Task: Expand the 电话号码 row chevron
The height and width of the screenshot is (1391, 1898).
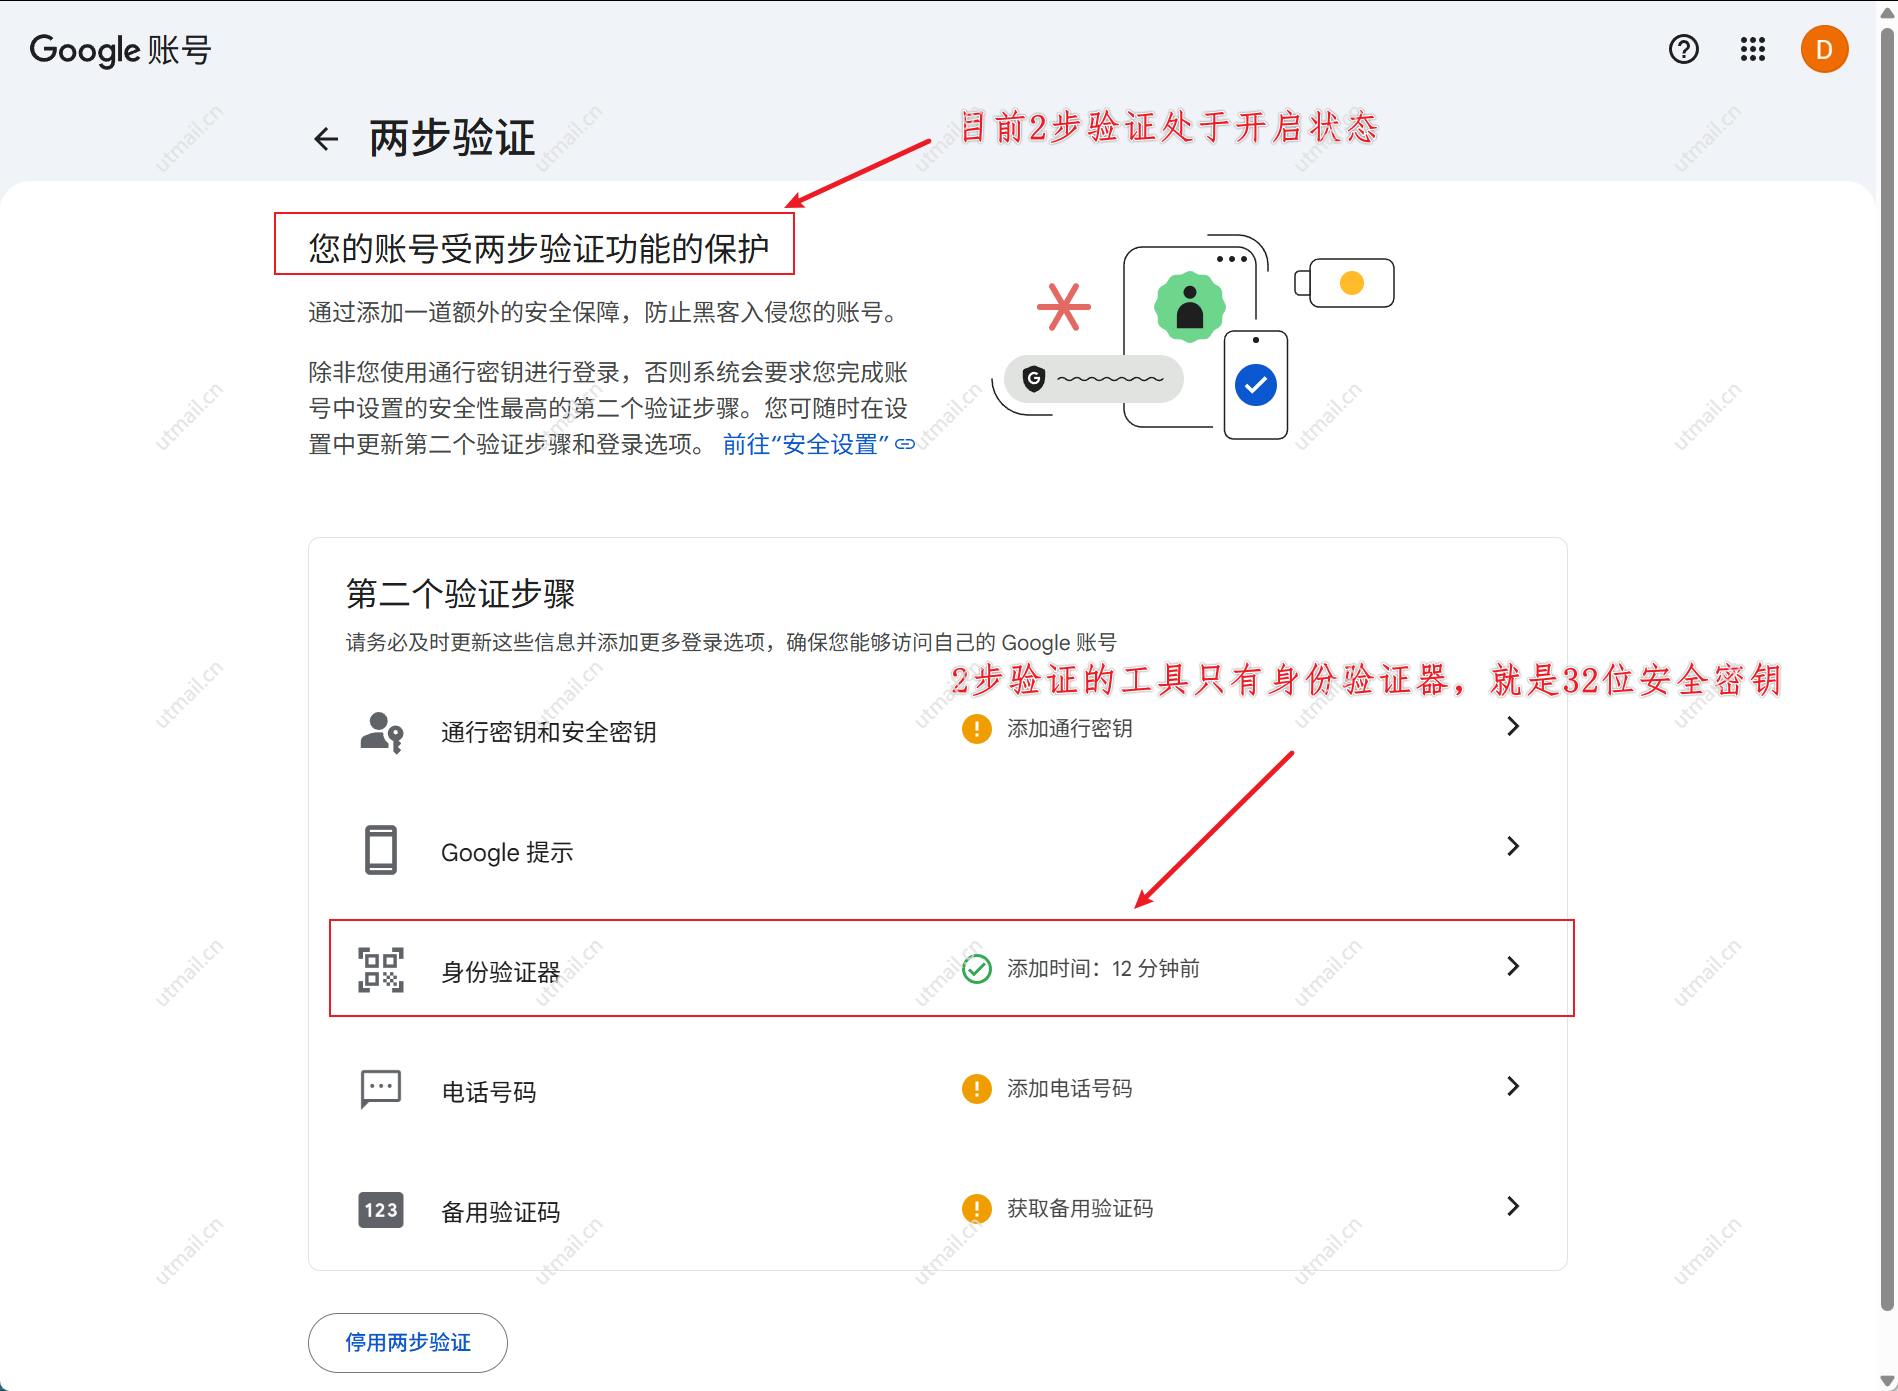Action: pos(1513,1087)
